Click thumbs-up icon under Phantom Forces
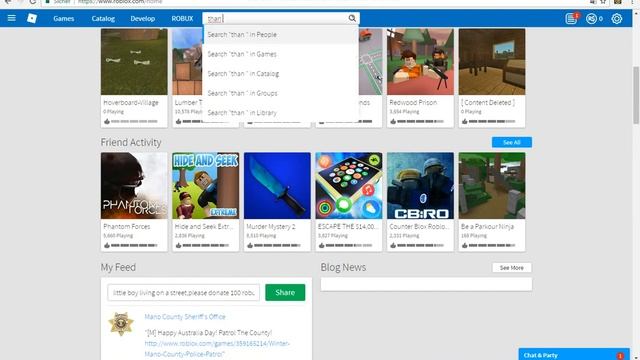 pyautogui.click(x=107, y=245)
